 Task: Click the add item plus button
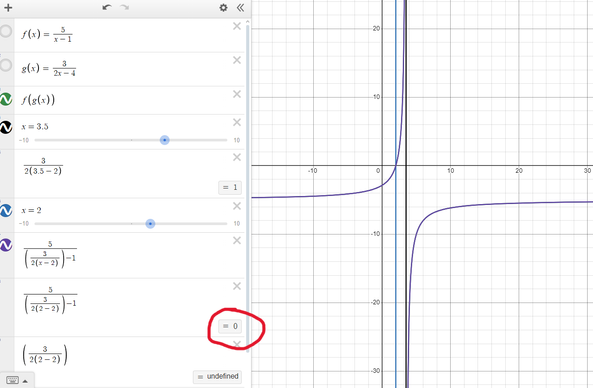[x=8, y=8]
